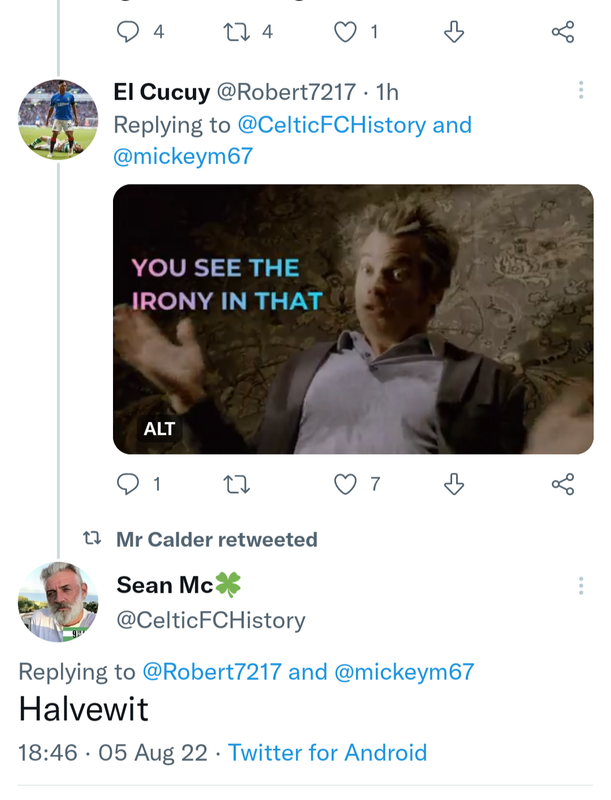The height and width of the screenshot is (800, 611).
Task: Download El Cucuy's GIF tweet
Action: (454, 484)
